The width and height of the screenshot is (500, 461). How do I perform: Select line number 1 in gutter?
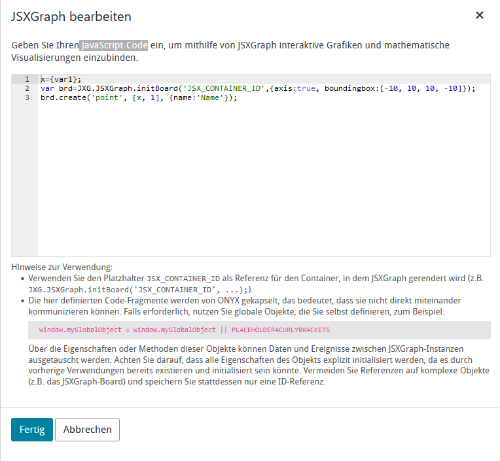click(27, 79)
